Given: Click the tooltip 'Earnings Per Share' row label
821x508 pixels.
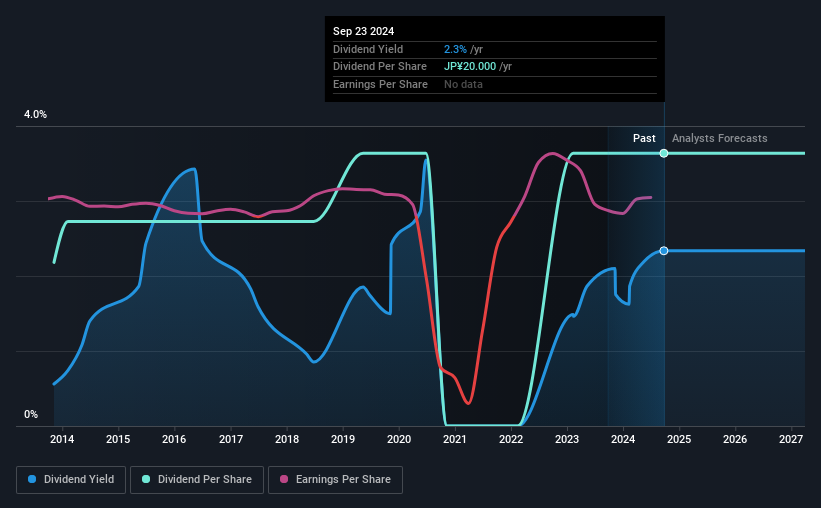Looking at the screenshot, I should (380, 84).
